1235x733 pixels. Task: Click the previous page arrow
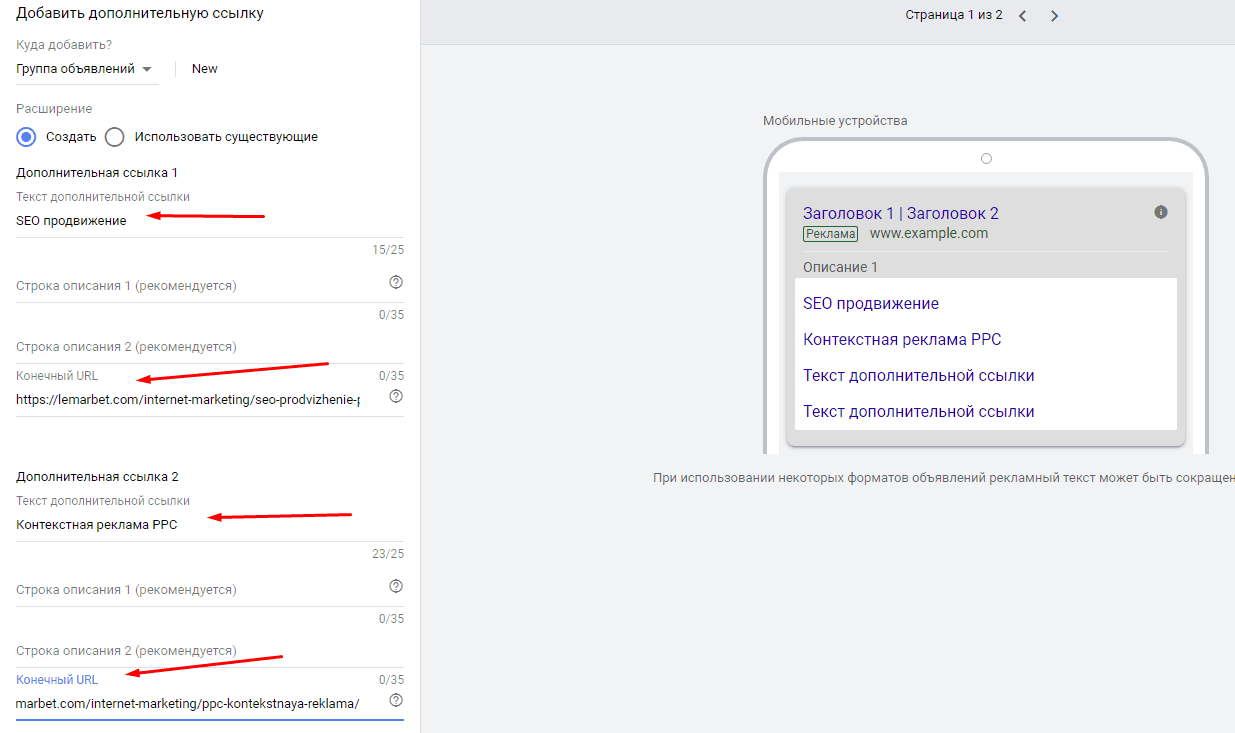[1021, 15]
